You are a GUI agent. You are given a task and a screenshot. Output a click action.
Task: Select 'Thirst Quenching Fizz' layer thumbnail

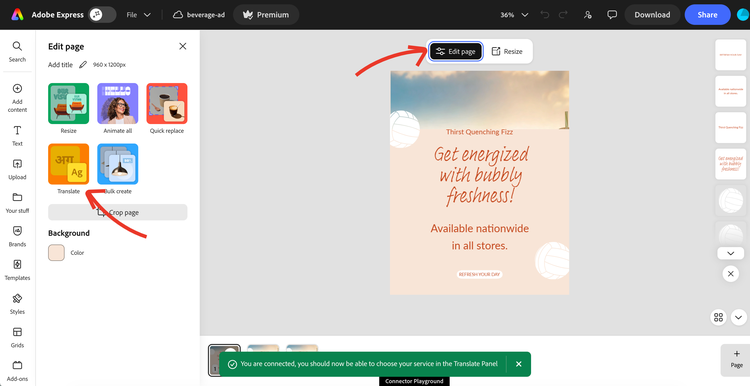[730, 127]
